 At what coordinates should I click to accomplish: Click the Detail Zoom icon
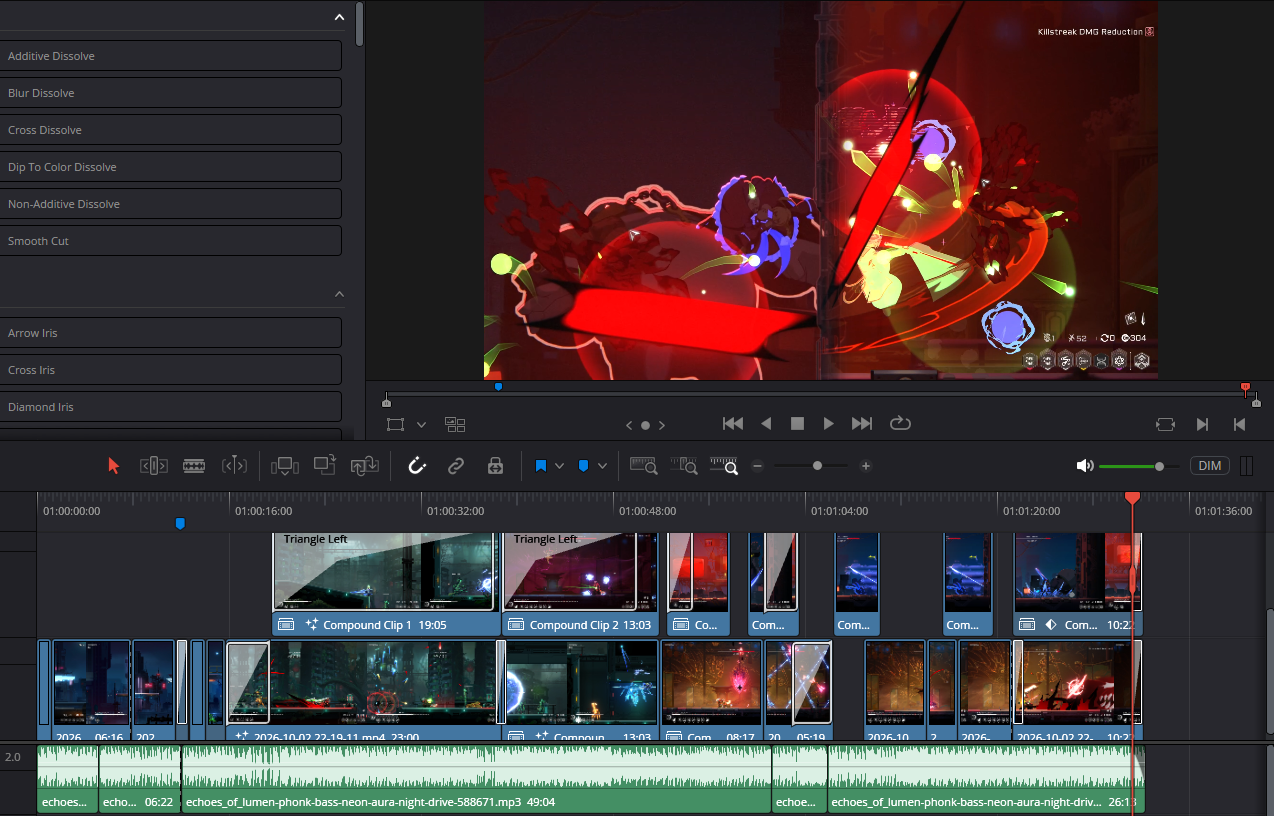(684, 465)
